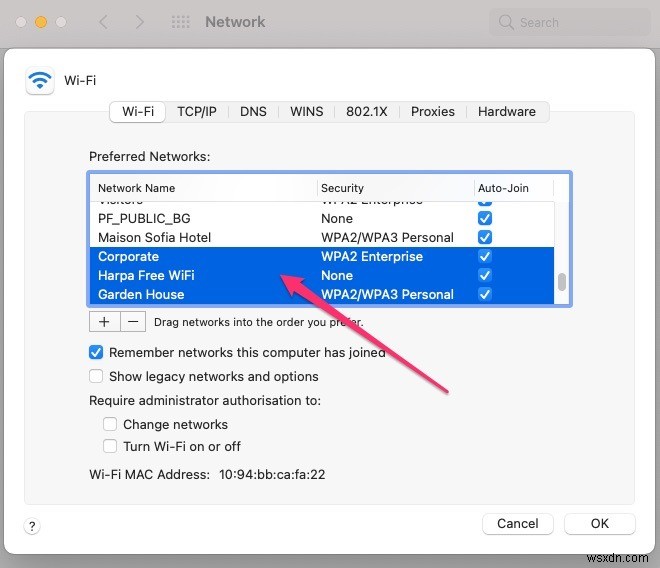
Task: Select the Harpa Free WiFi network
Action: [322, 275]
